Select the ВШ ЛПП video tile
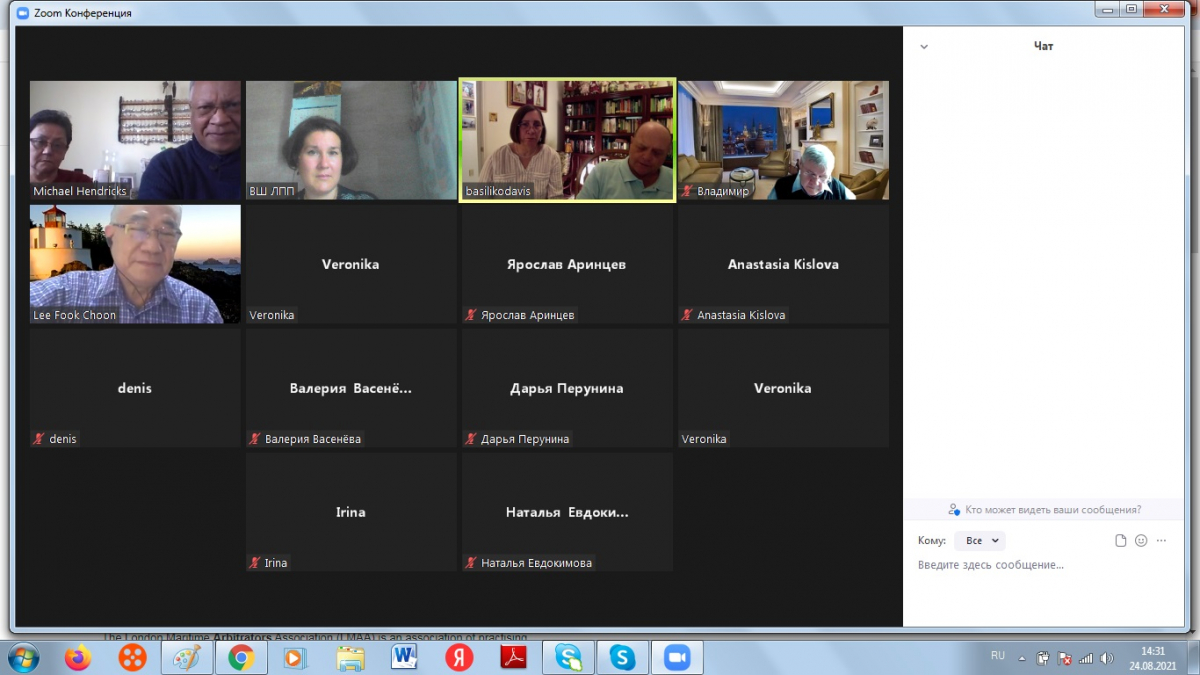Viewport: 1200px width, 675px height. [x=351, y=140]
